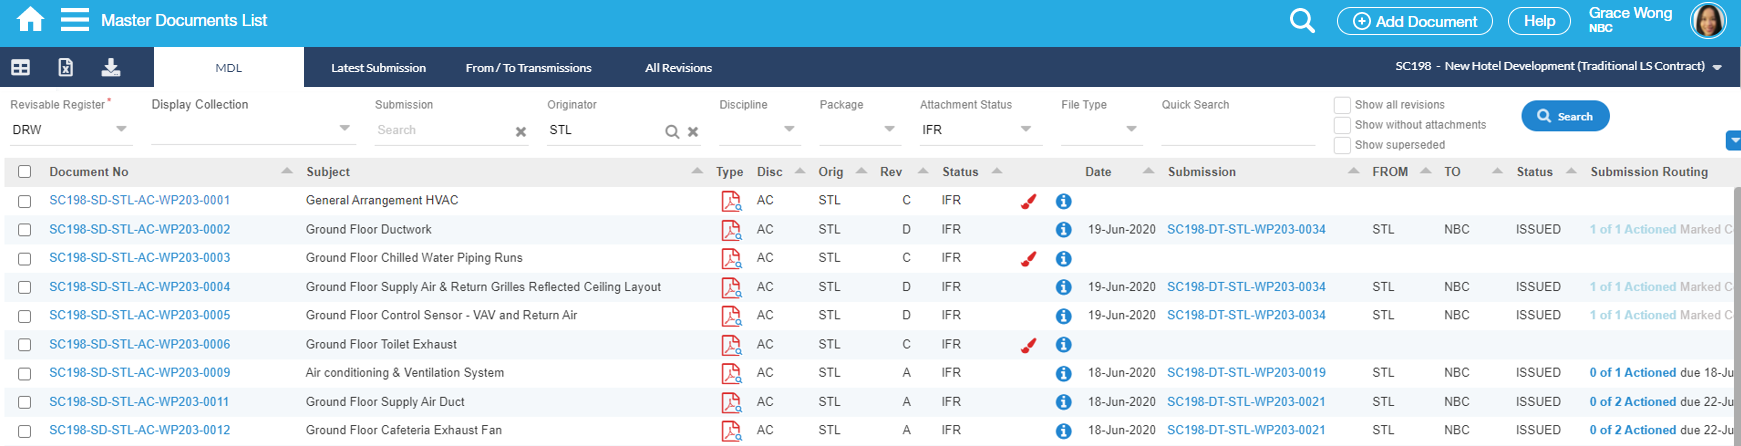Check the box for SC198-SD-STL-AC-WP203-0003 row
The height and width of the screenshot is (446, 1741).
(x=25, y=259)
